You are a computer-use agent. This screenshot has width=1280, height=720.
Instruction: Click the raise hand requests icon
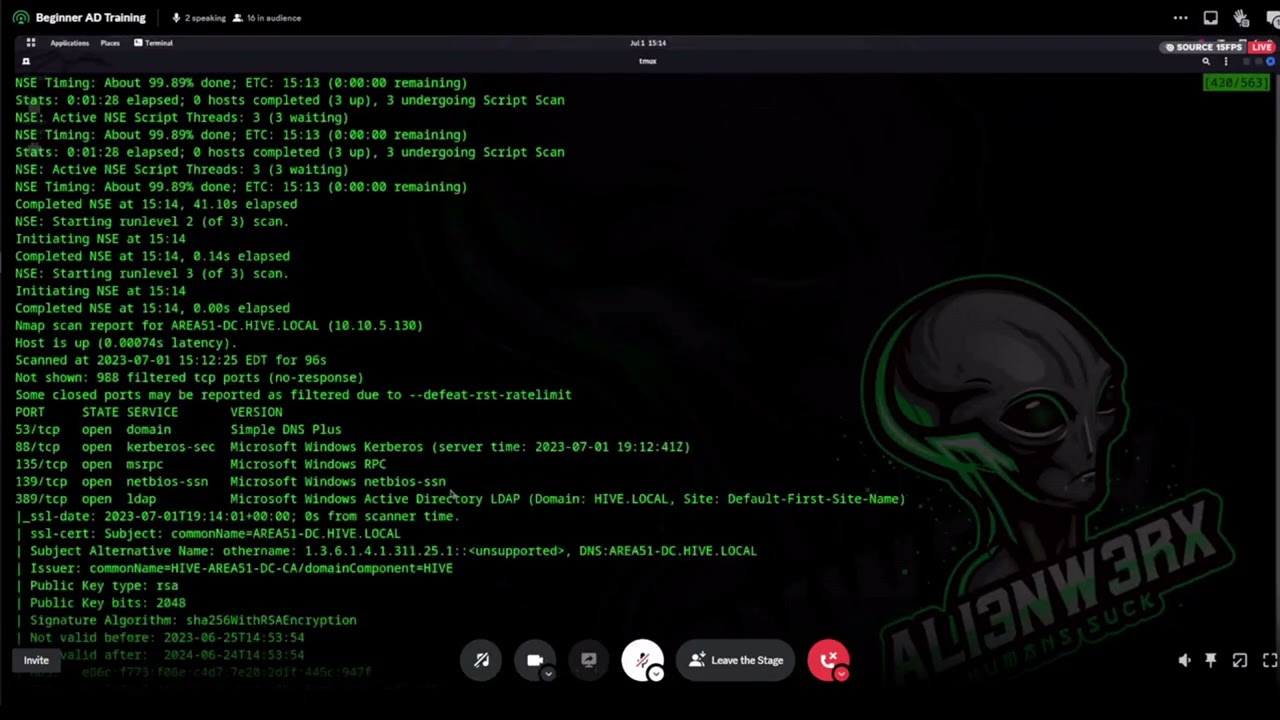(x=1241, y=18)
